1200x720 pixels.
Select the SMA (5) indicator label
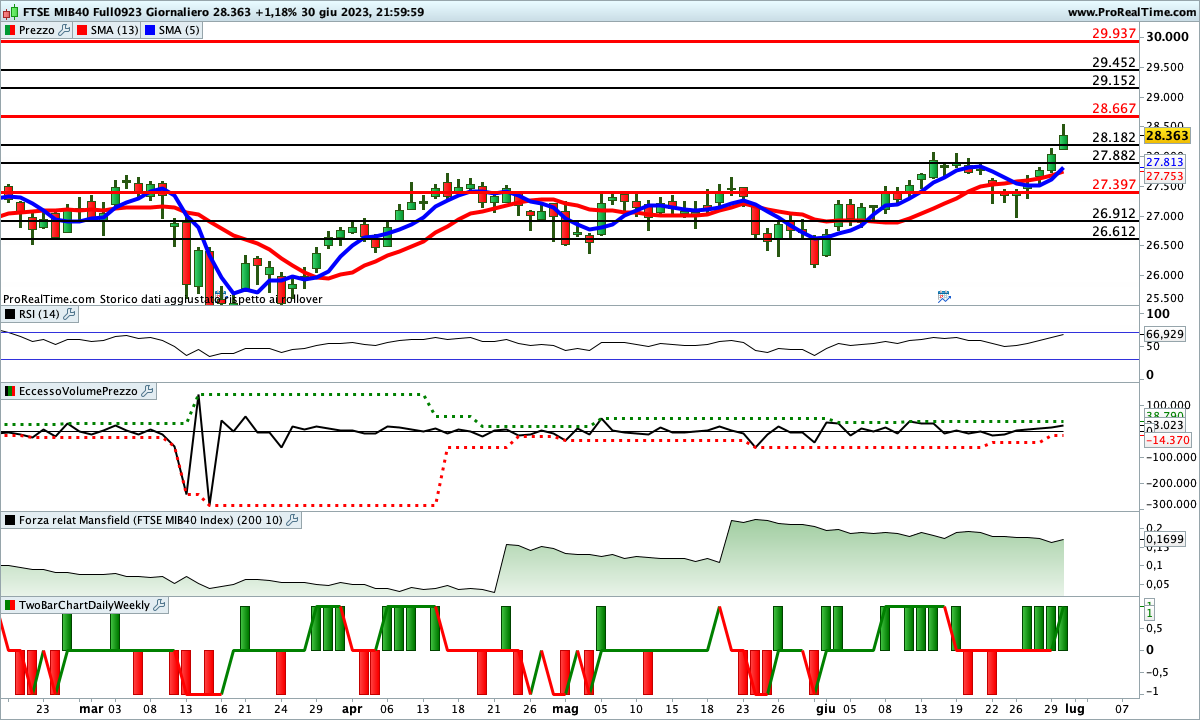pos(179,30)
